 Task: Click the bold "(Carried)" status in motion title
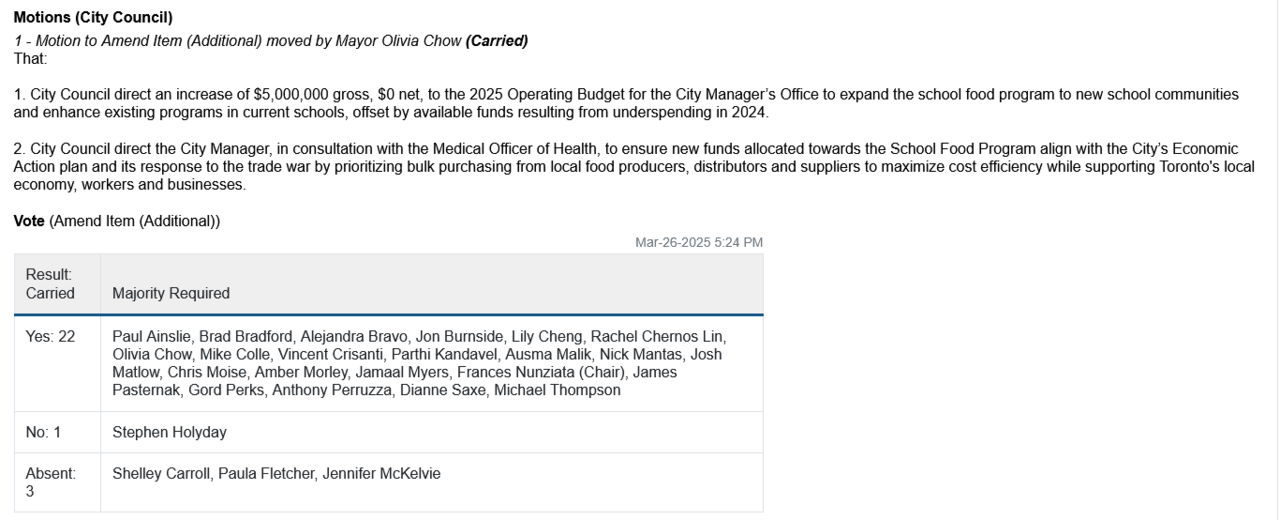pyautogui.click(x=496, y=41)
